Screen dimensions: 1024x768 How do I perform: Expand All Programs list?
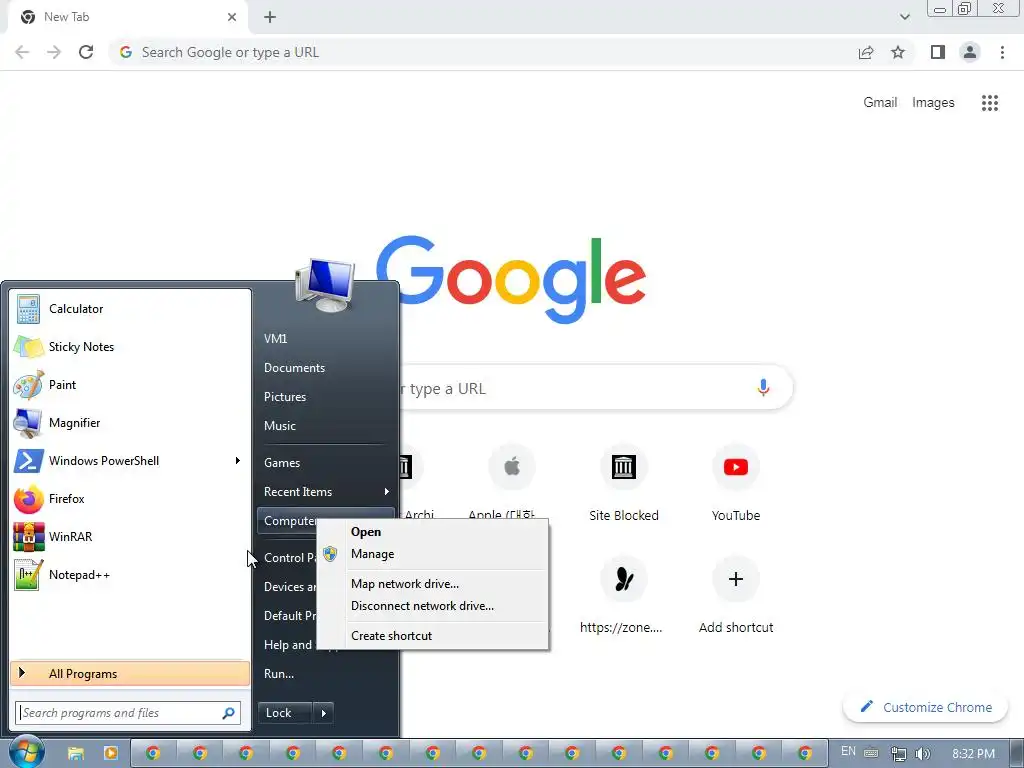pyautogui.click(x=130, y=674)
